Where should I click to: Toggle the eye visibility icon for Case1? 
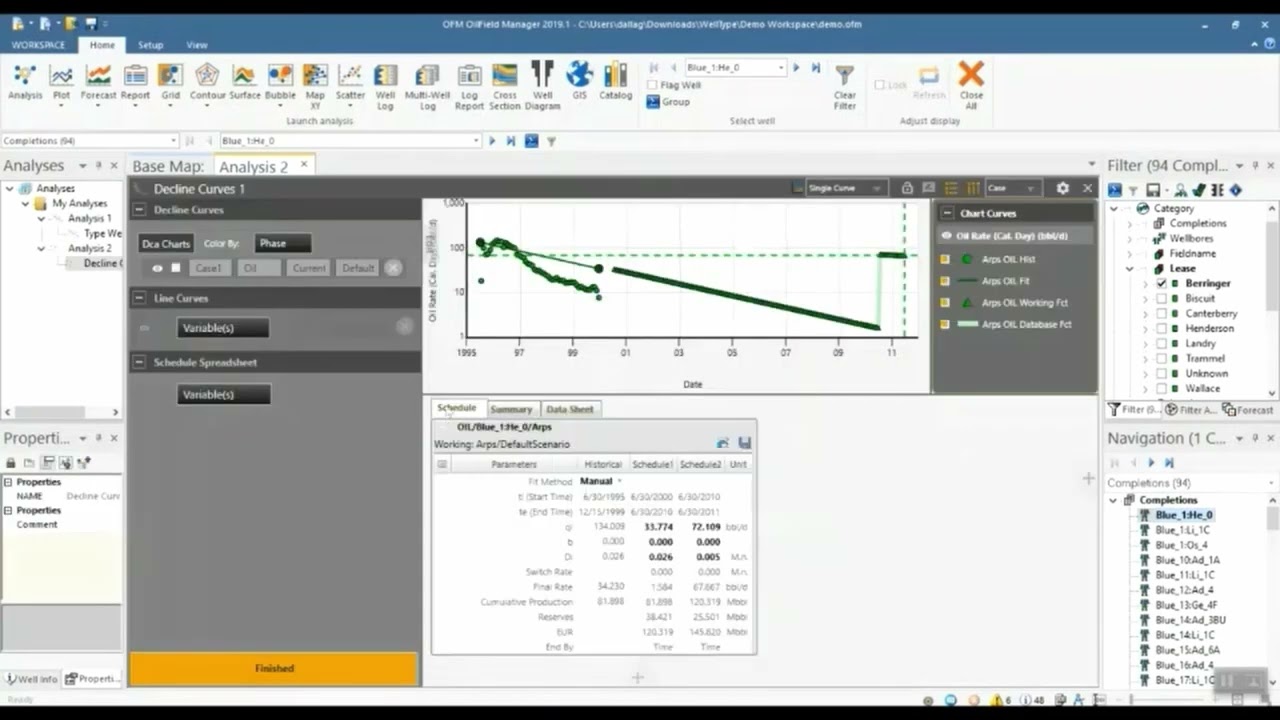(157, 268)
